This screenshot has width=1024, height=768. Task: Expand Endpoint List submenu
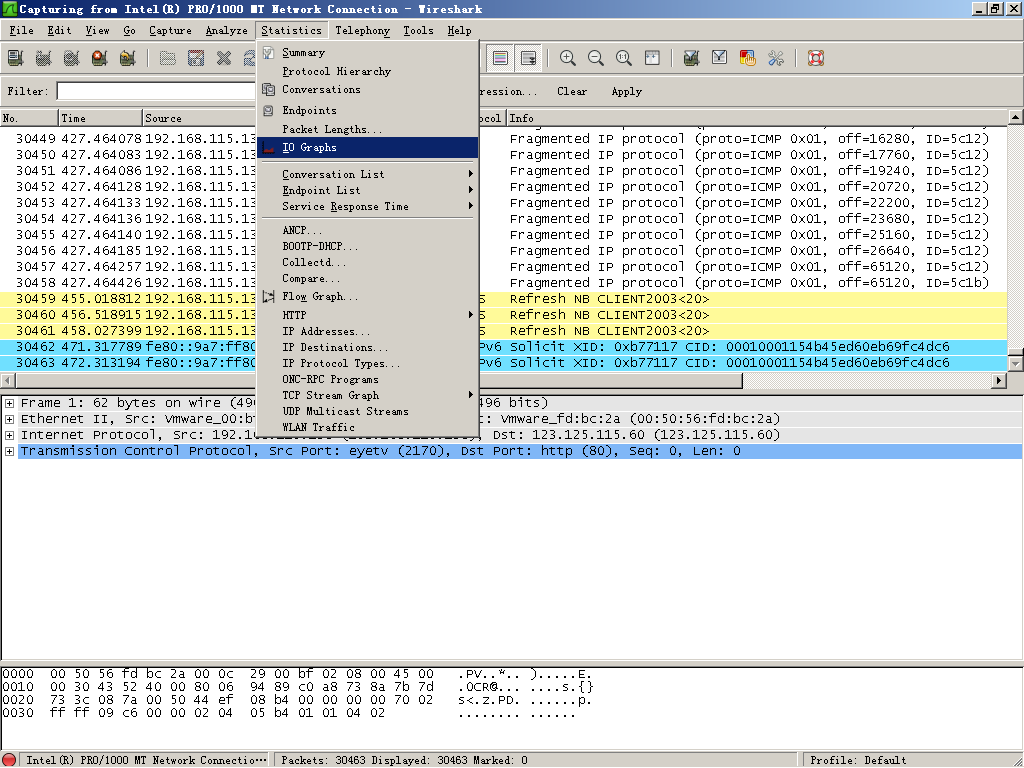(x=368, y=190)
